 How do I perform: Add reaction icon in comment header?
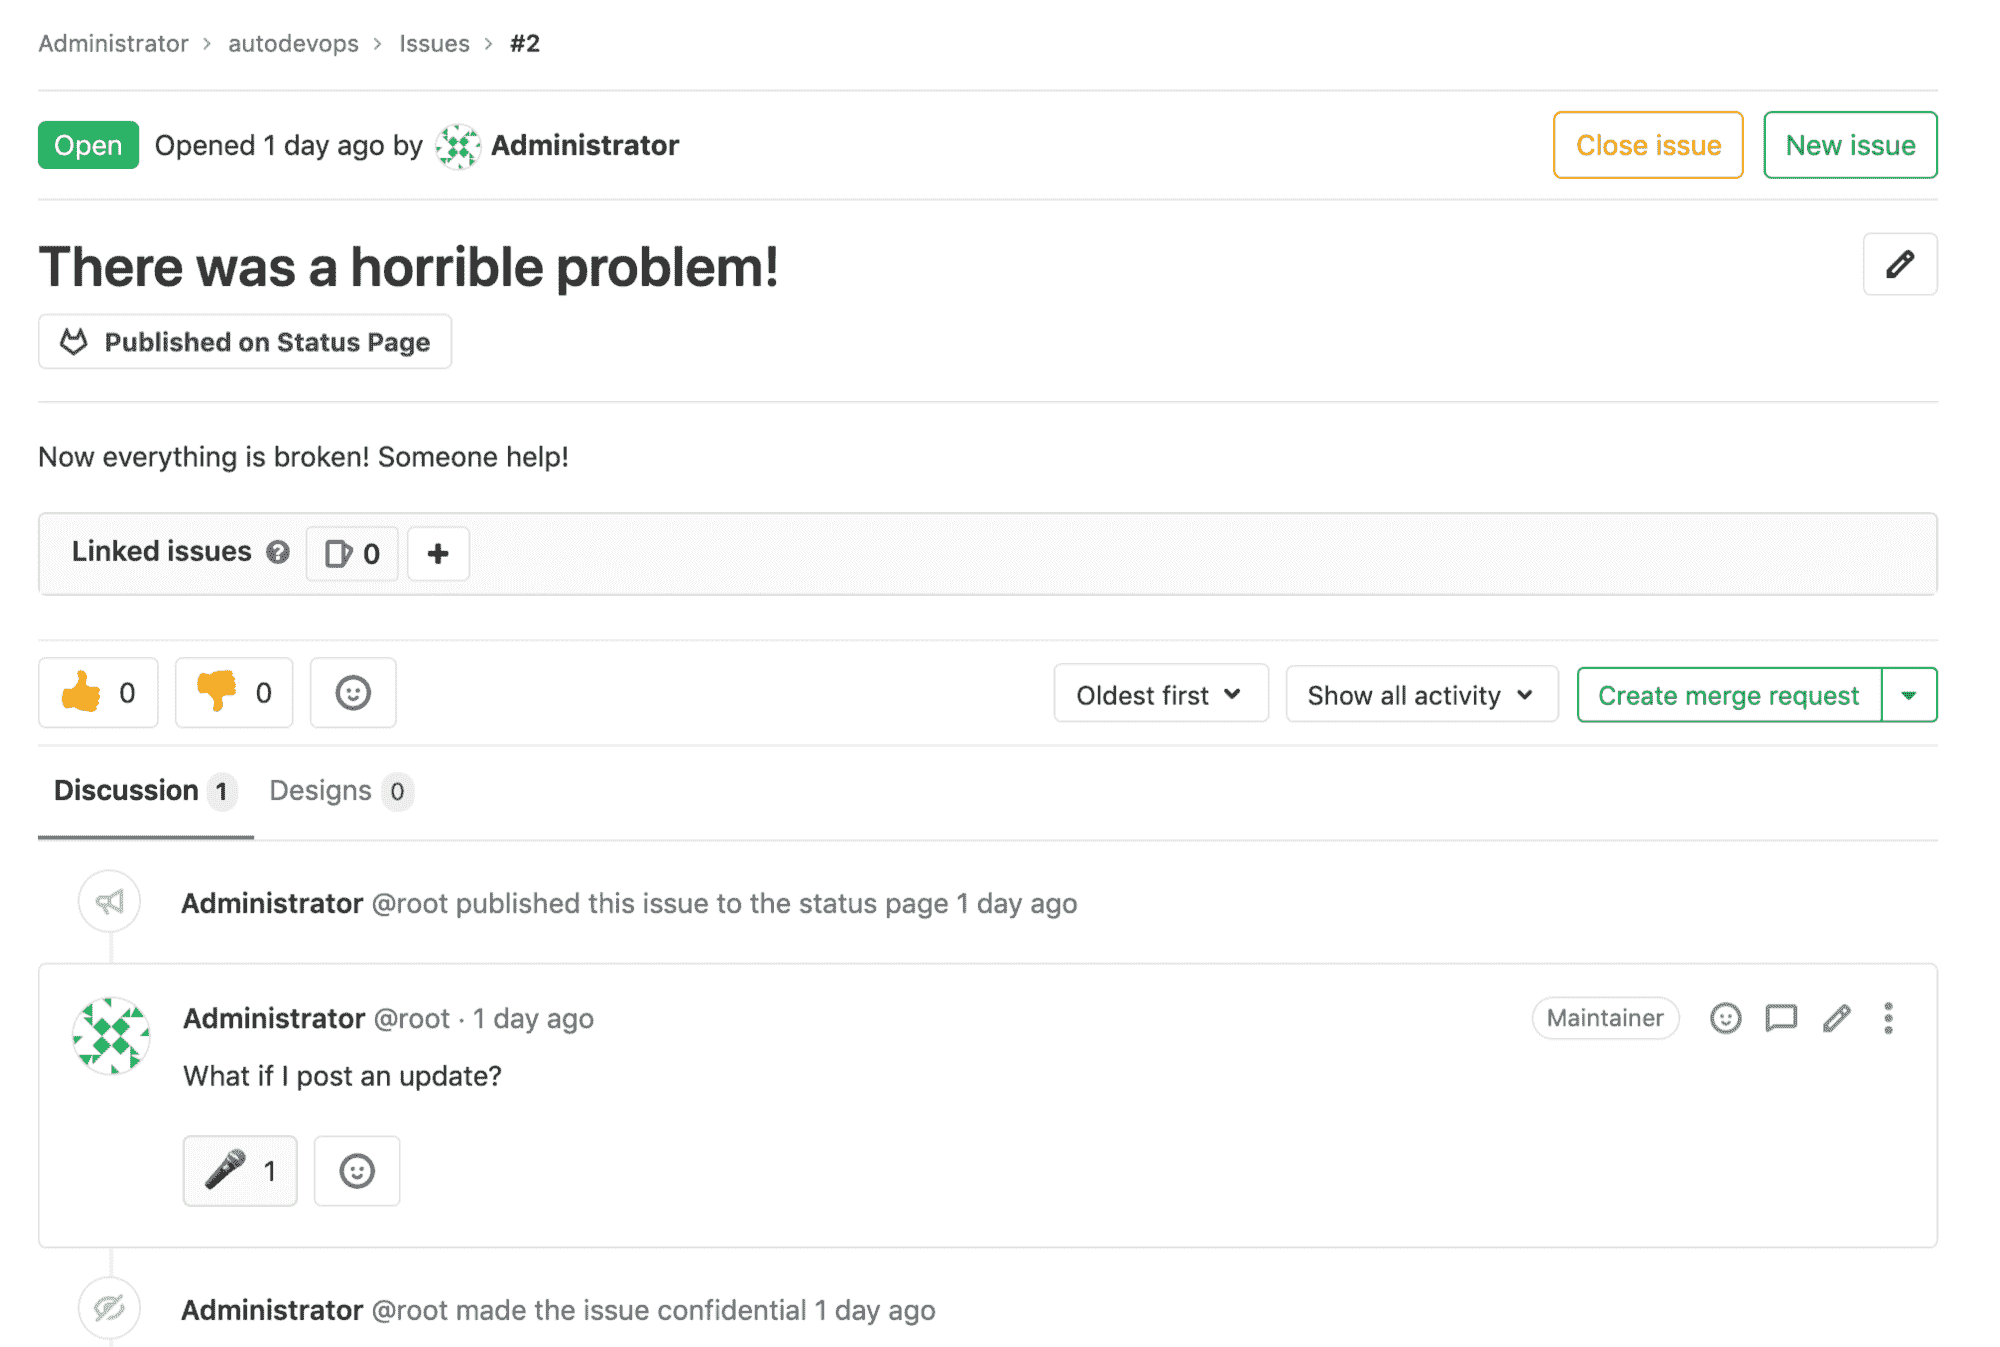point(1725,1018)
